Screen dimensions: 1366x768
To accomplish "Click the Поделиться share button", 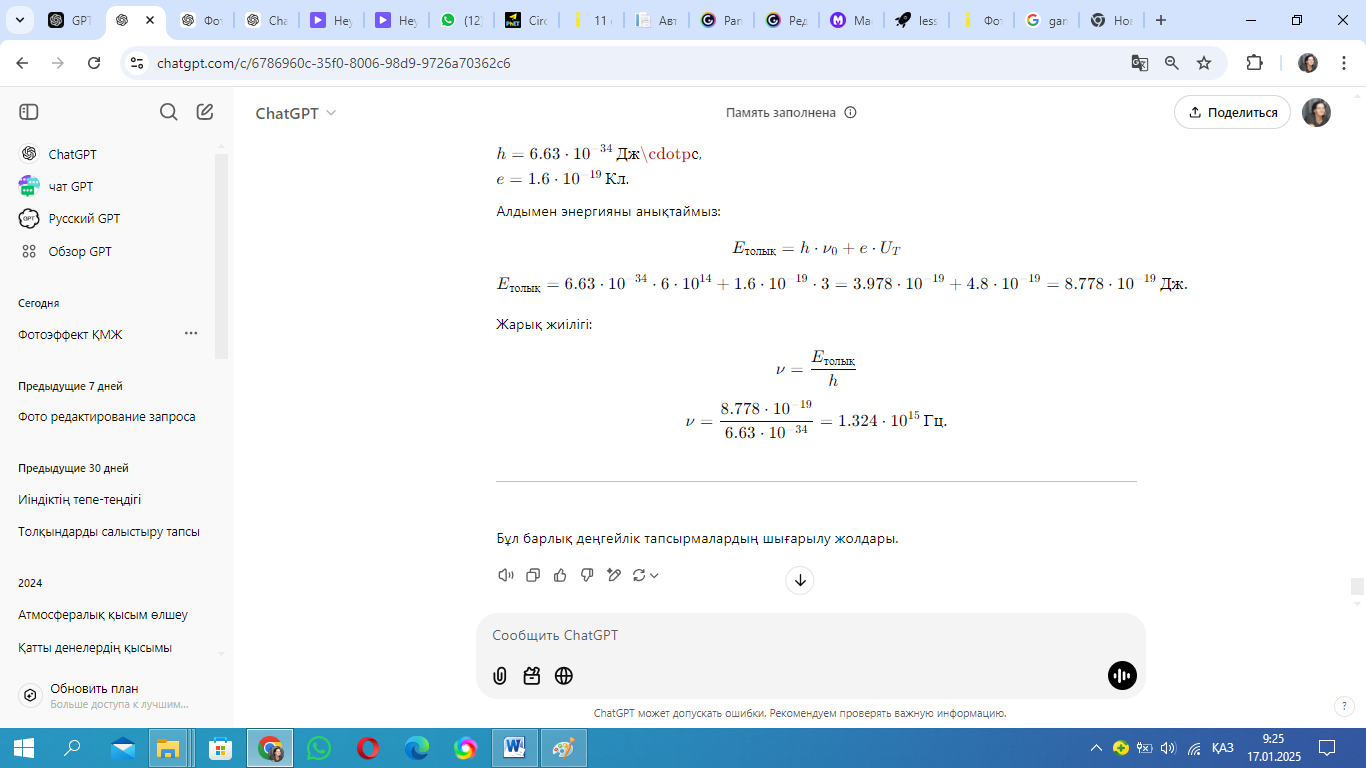I will tap(1232, 112).
